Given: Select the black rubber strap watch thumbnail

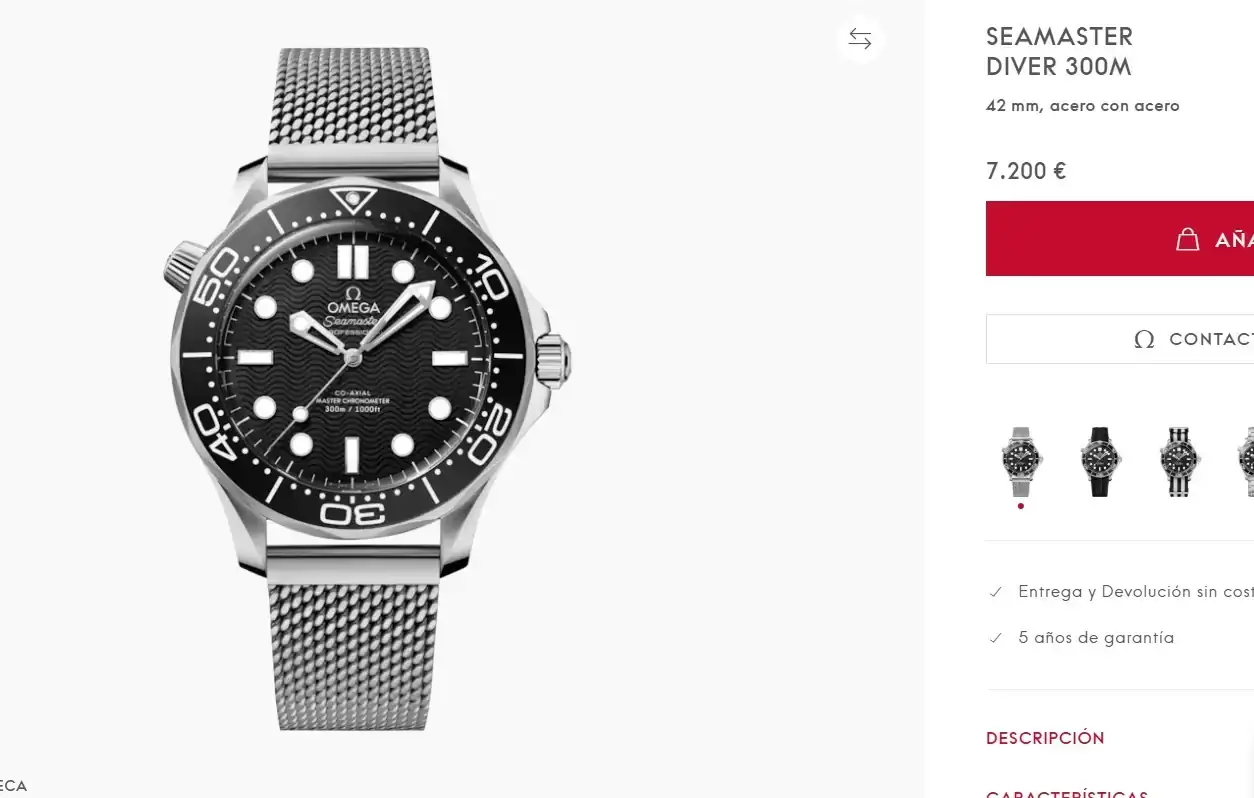Looking at the screenshot, I should pos(1100,461).
